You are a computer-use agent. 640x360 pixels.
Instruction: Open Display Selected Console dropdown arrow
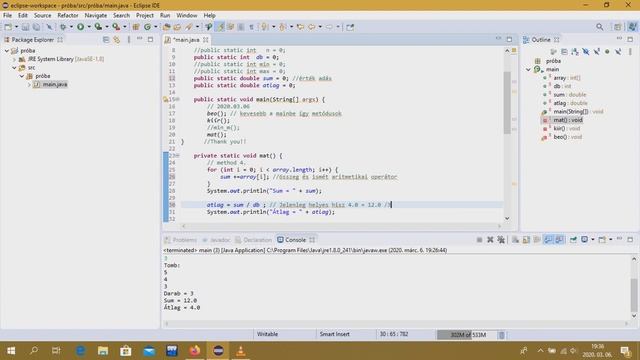(593, 240)
